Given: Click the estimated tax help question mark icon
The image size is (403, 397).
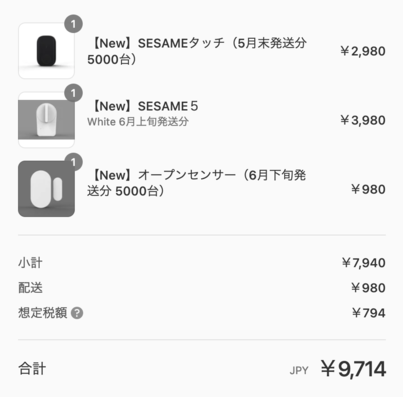Looking at the screenshot, I should pos(77,313).
